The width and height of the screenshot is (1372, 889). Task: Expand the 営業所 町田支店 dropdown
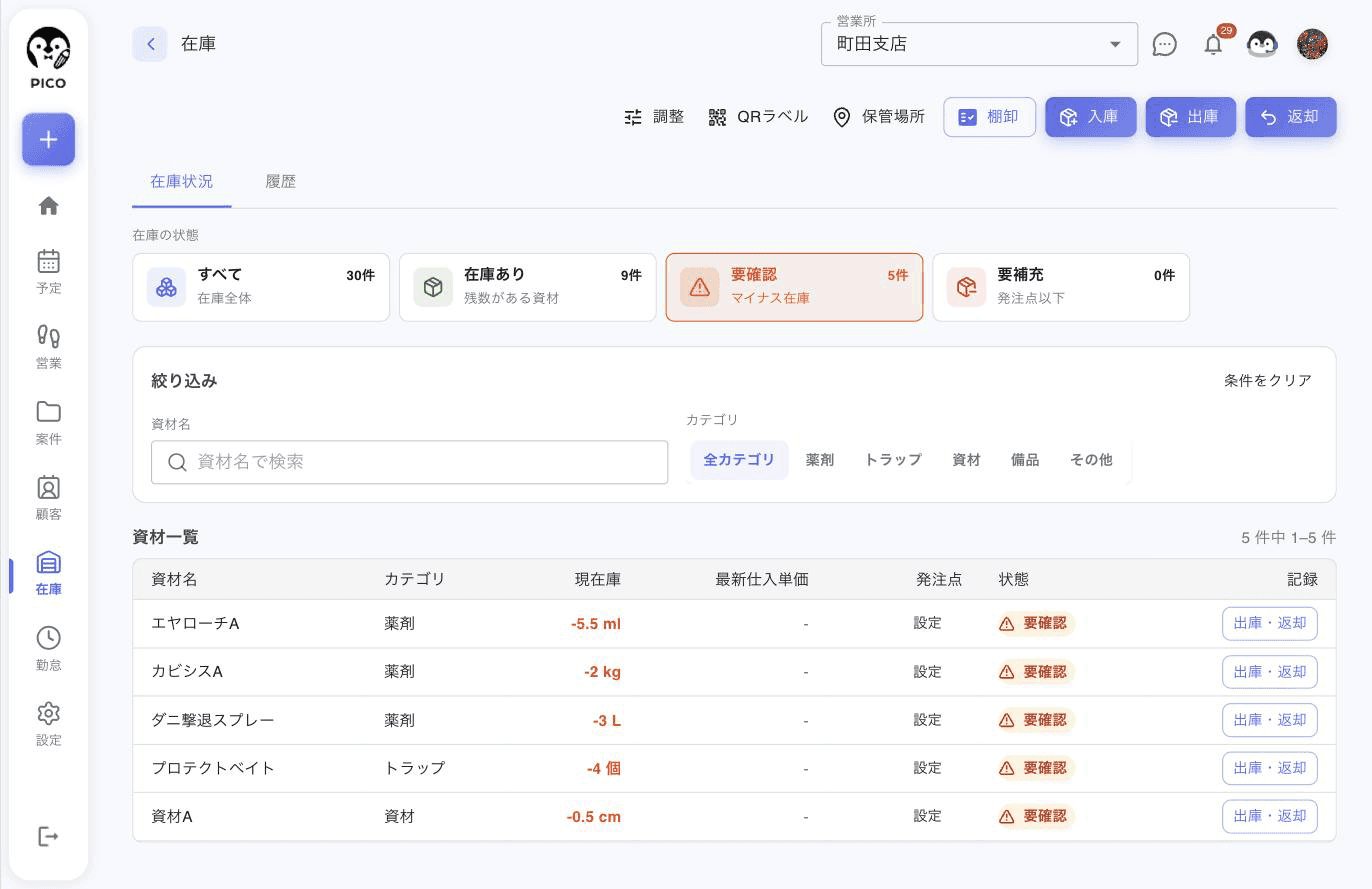pyautogui.click(x=979, y=44)
